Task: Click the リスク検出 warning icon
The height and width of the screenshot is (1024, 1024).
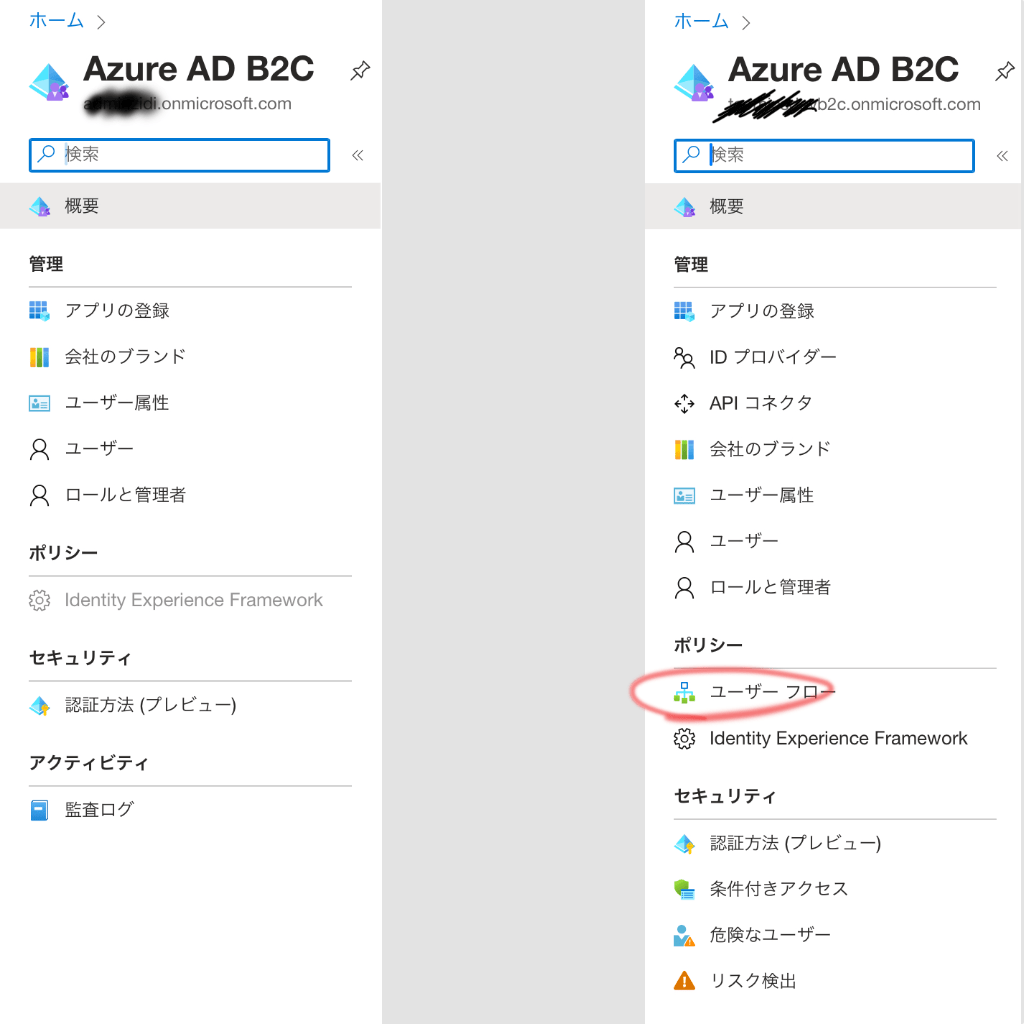Action: pos(684,981)
